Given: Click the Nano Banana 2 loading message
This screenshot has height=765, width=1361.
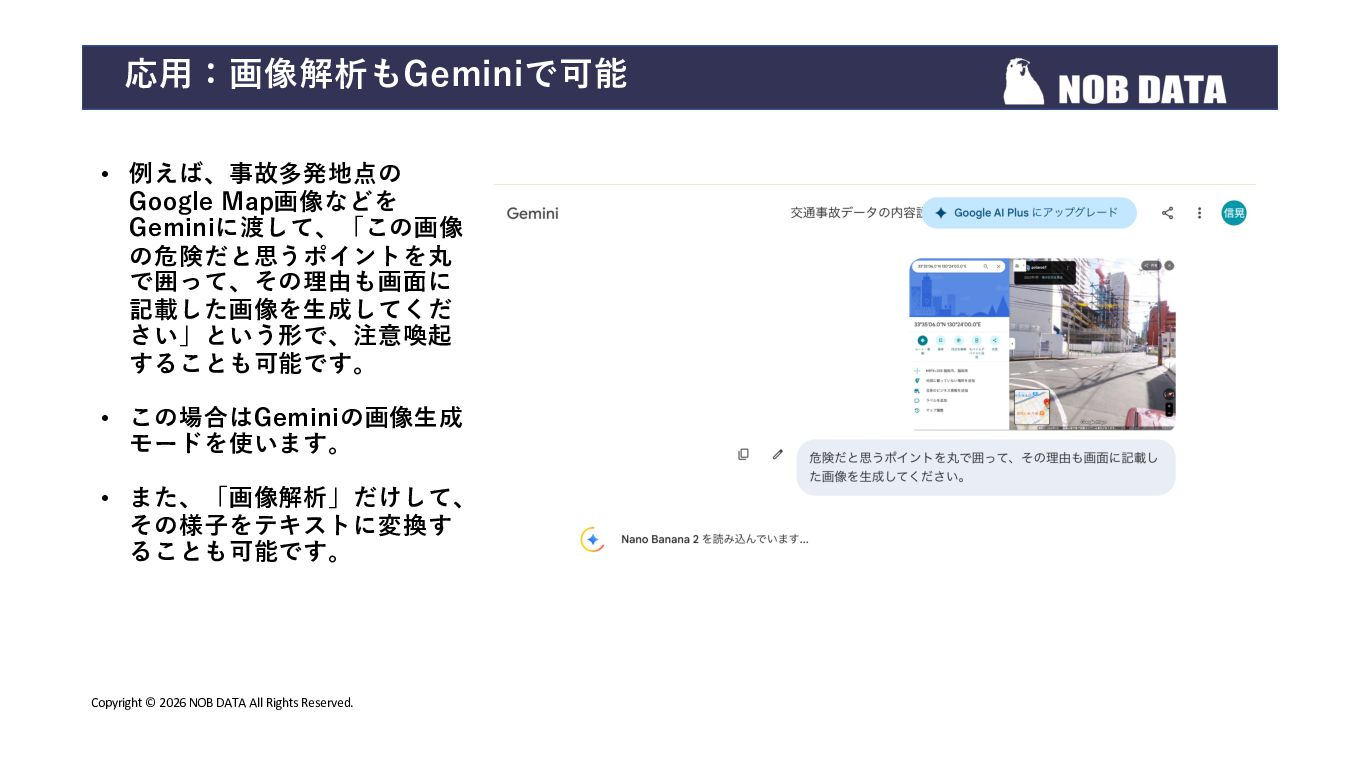Looking at the screenshot, I should [x=714, y=539].
